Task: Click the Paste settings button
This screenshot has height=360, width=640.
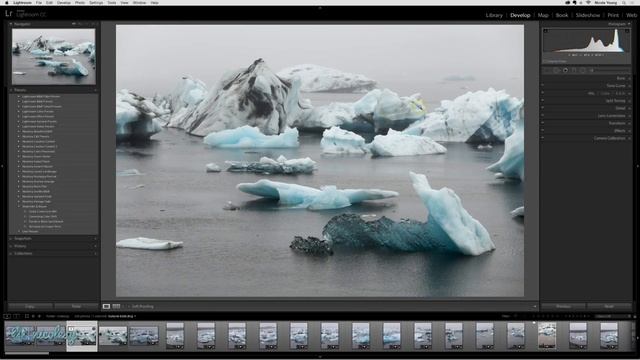Action: [x=76, y=306]
